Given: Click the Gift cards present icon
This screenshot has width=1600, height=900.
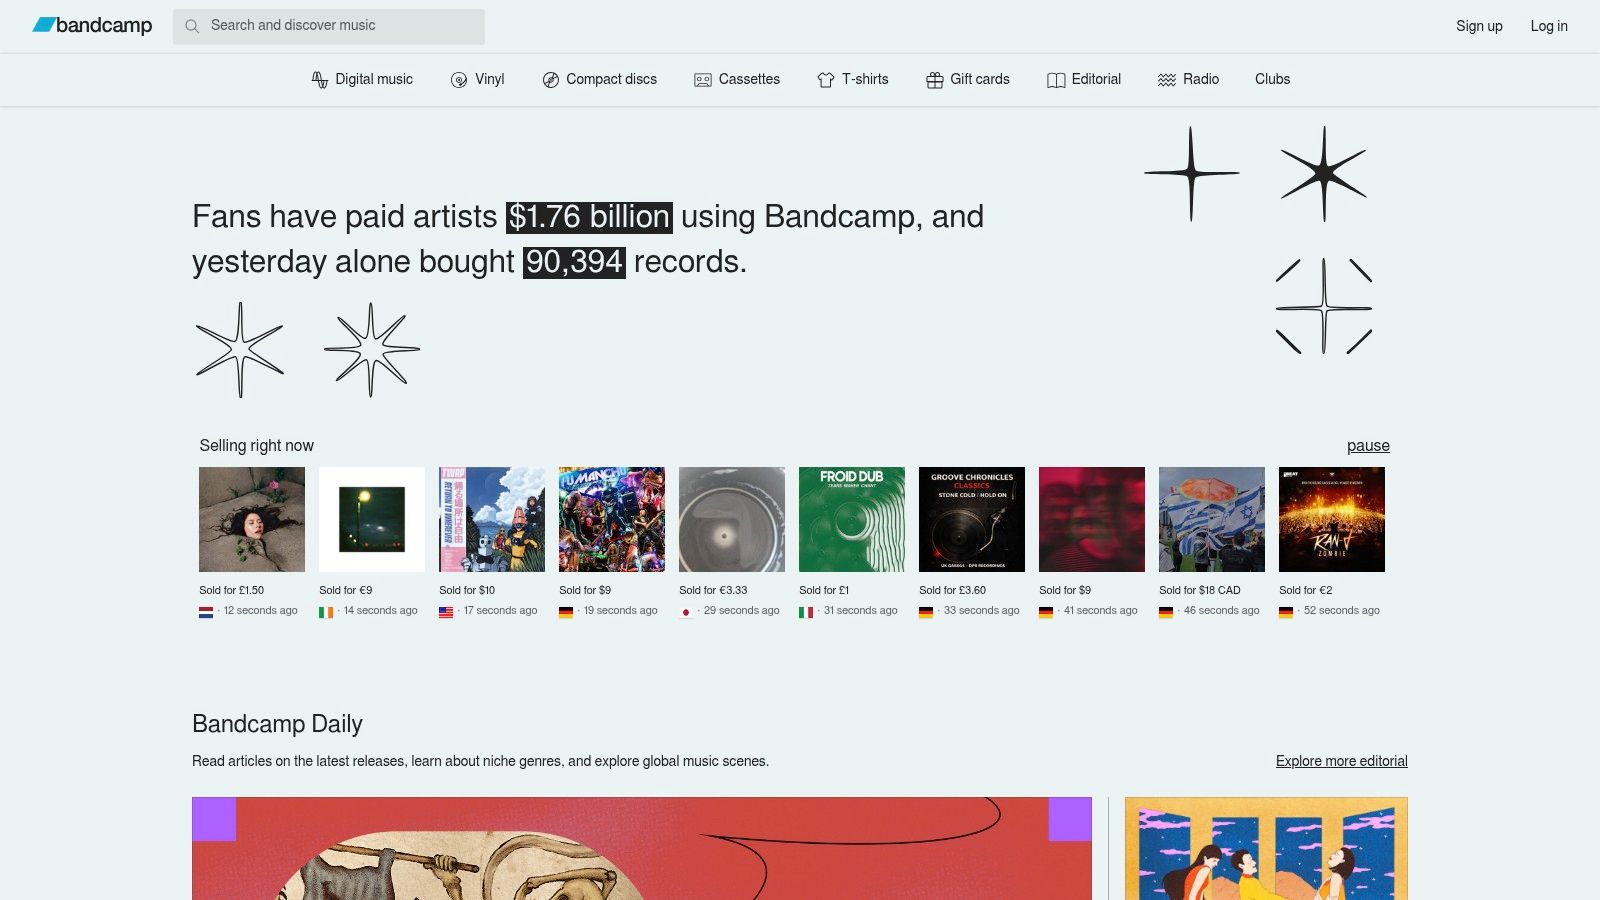Looking at the screenshot, I should [x=935, y=80].
